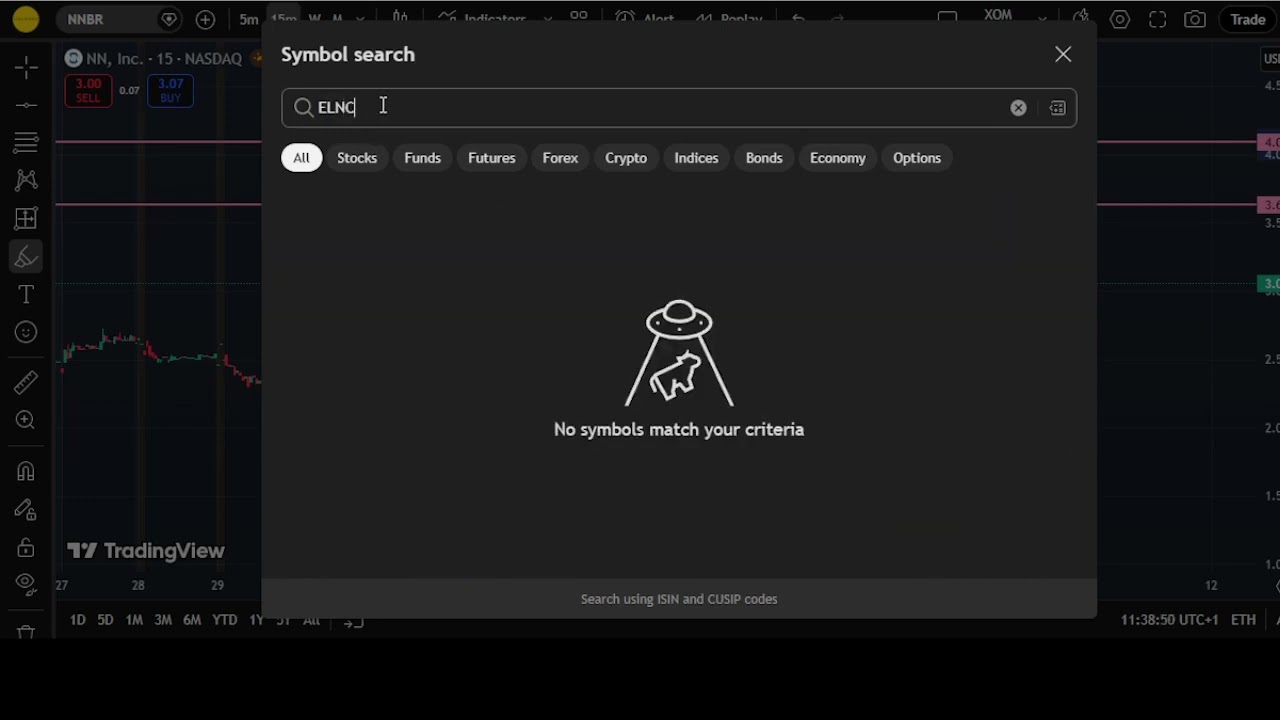
Task: Click the add symbol plus icon
Action: coord(205,19)
